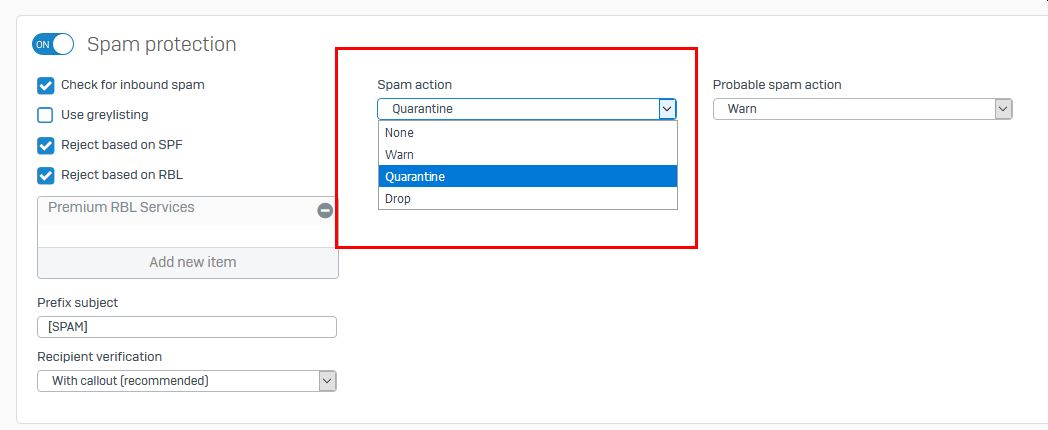Remove Premium RBL Services with minus icon

(x=325, y=211)
